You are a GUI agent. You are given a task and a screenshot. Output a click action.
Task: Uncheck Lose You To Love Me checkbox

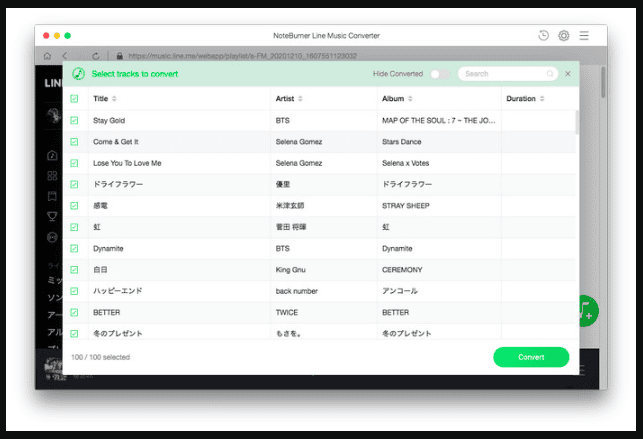click(74, 163)
